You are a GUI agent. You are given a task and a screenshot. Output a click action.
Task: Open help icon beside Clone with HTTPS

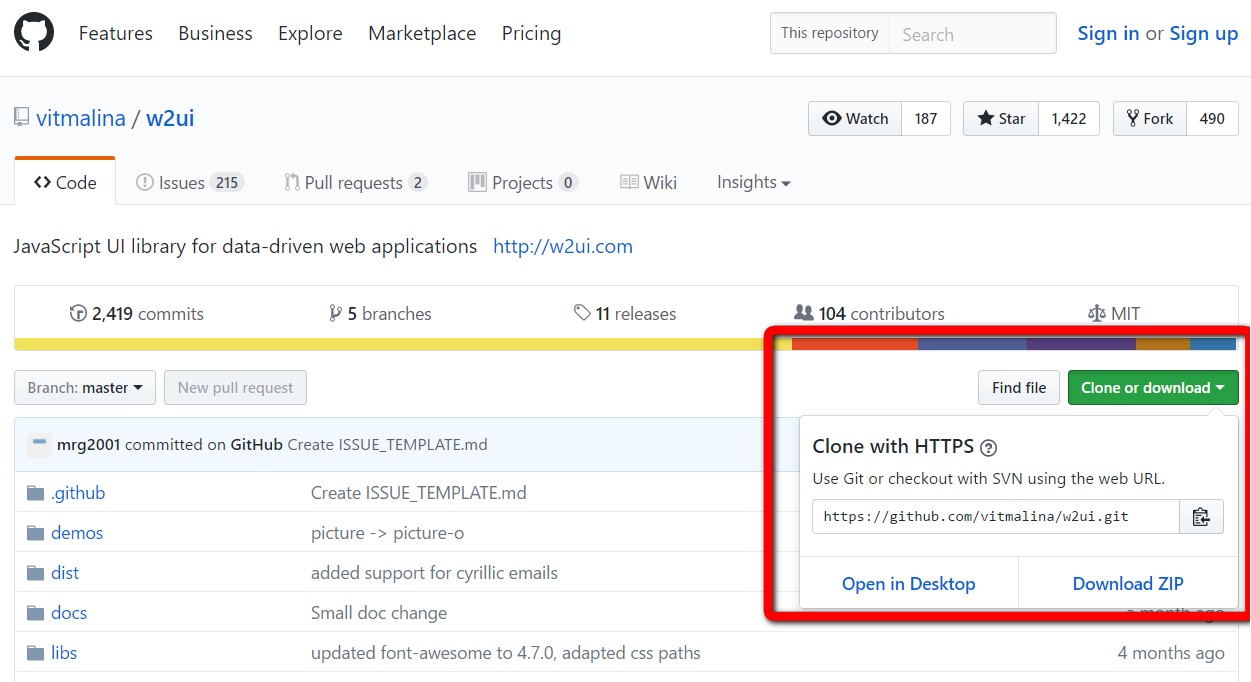click(989, 448)
